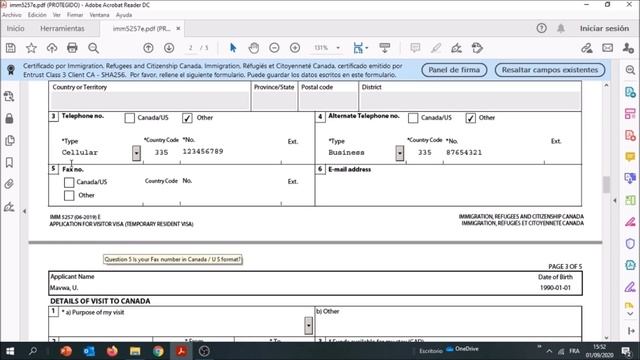640x360 pixels.
Task: Click Resaltar campos existentes button
Action: pyautogui.click(x=550, y=70)
